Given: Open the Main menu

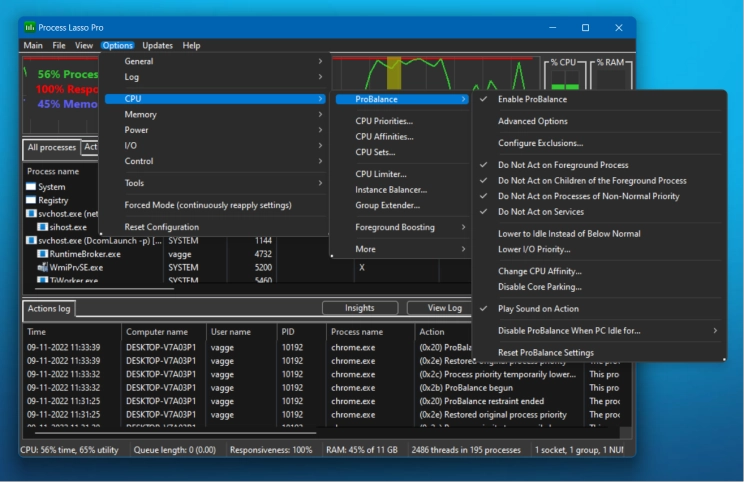Looking at the screenshot, I should (x=33, y=46).
